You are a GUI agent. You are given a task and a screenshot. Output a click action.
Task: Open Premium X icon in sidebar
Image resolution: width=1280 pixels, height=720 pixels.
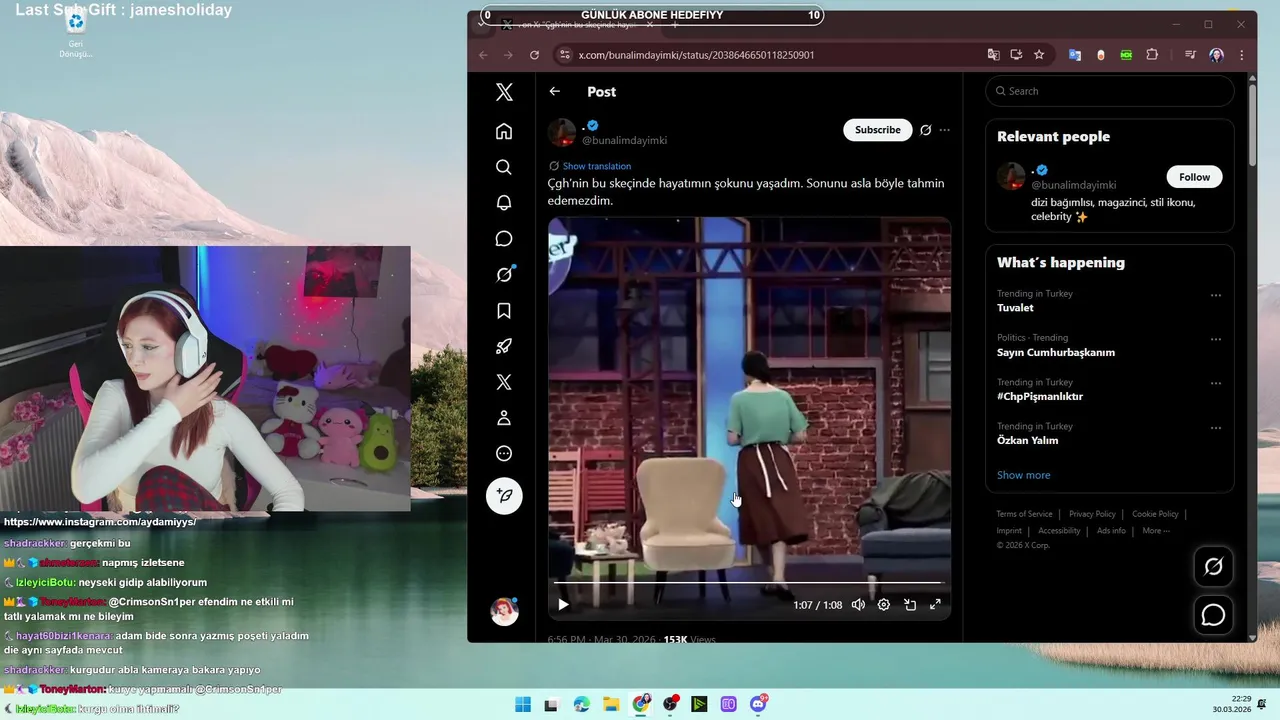pos(504,382)
